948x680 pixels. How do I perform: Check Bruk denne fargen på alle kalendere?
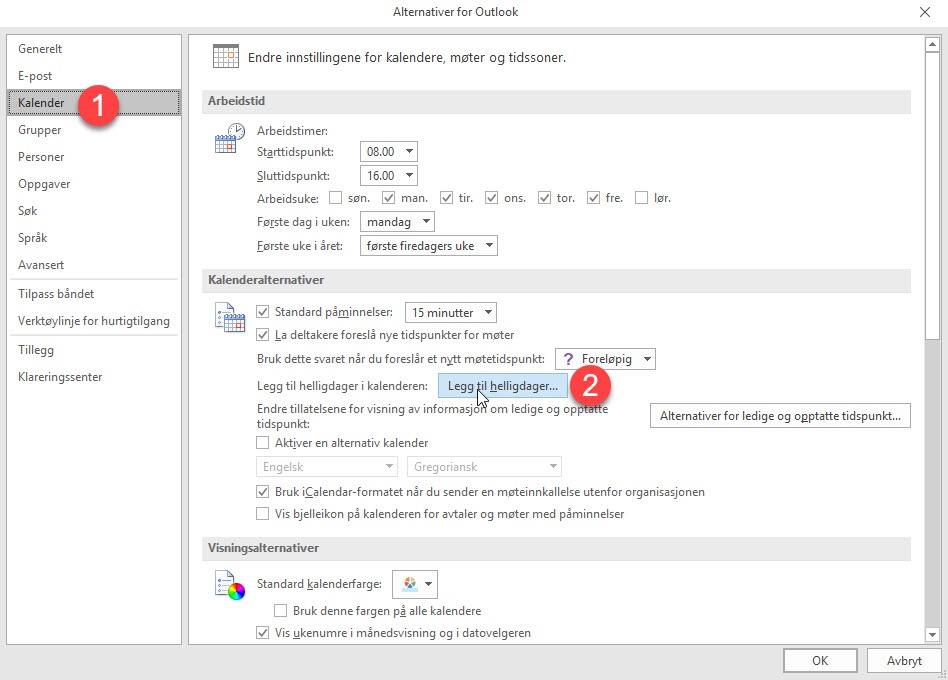[281, 610]
